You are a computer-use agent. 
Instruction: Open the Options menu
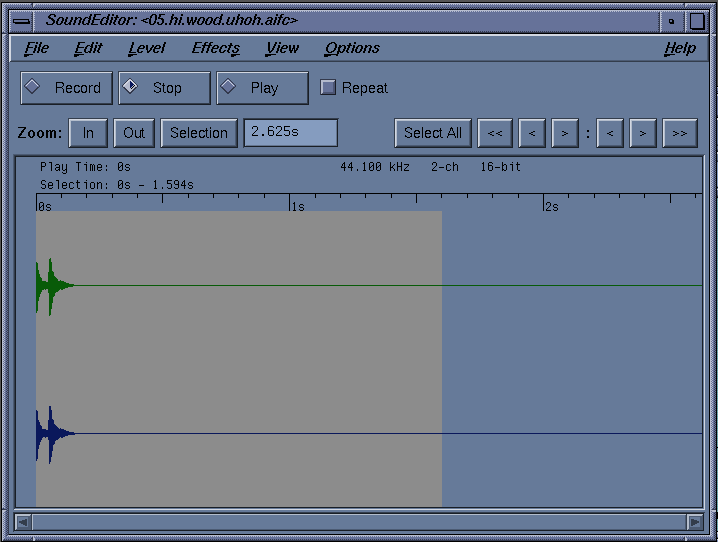[x=352, y=48]
